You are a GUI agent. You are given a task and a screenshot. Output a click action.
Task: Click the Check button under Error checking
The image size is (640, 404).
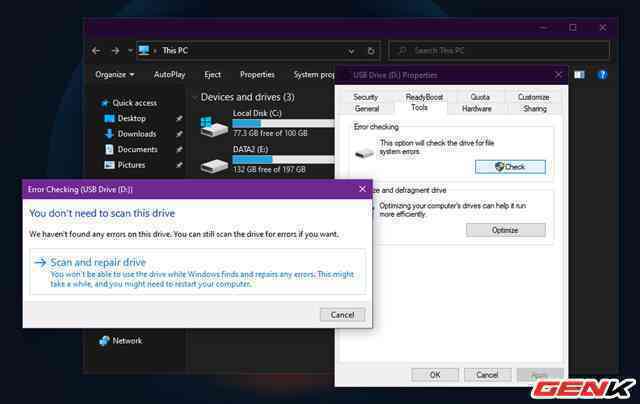click(510, 166)
